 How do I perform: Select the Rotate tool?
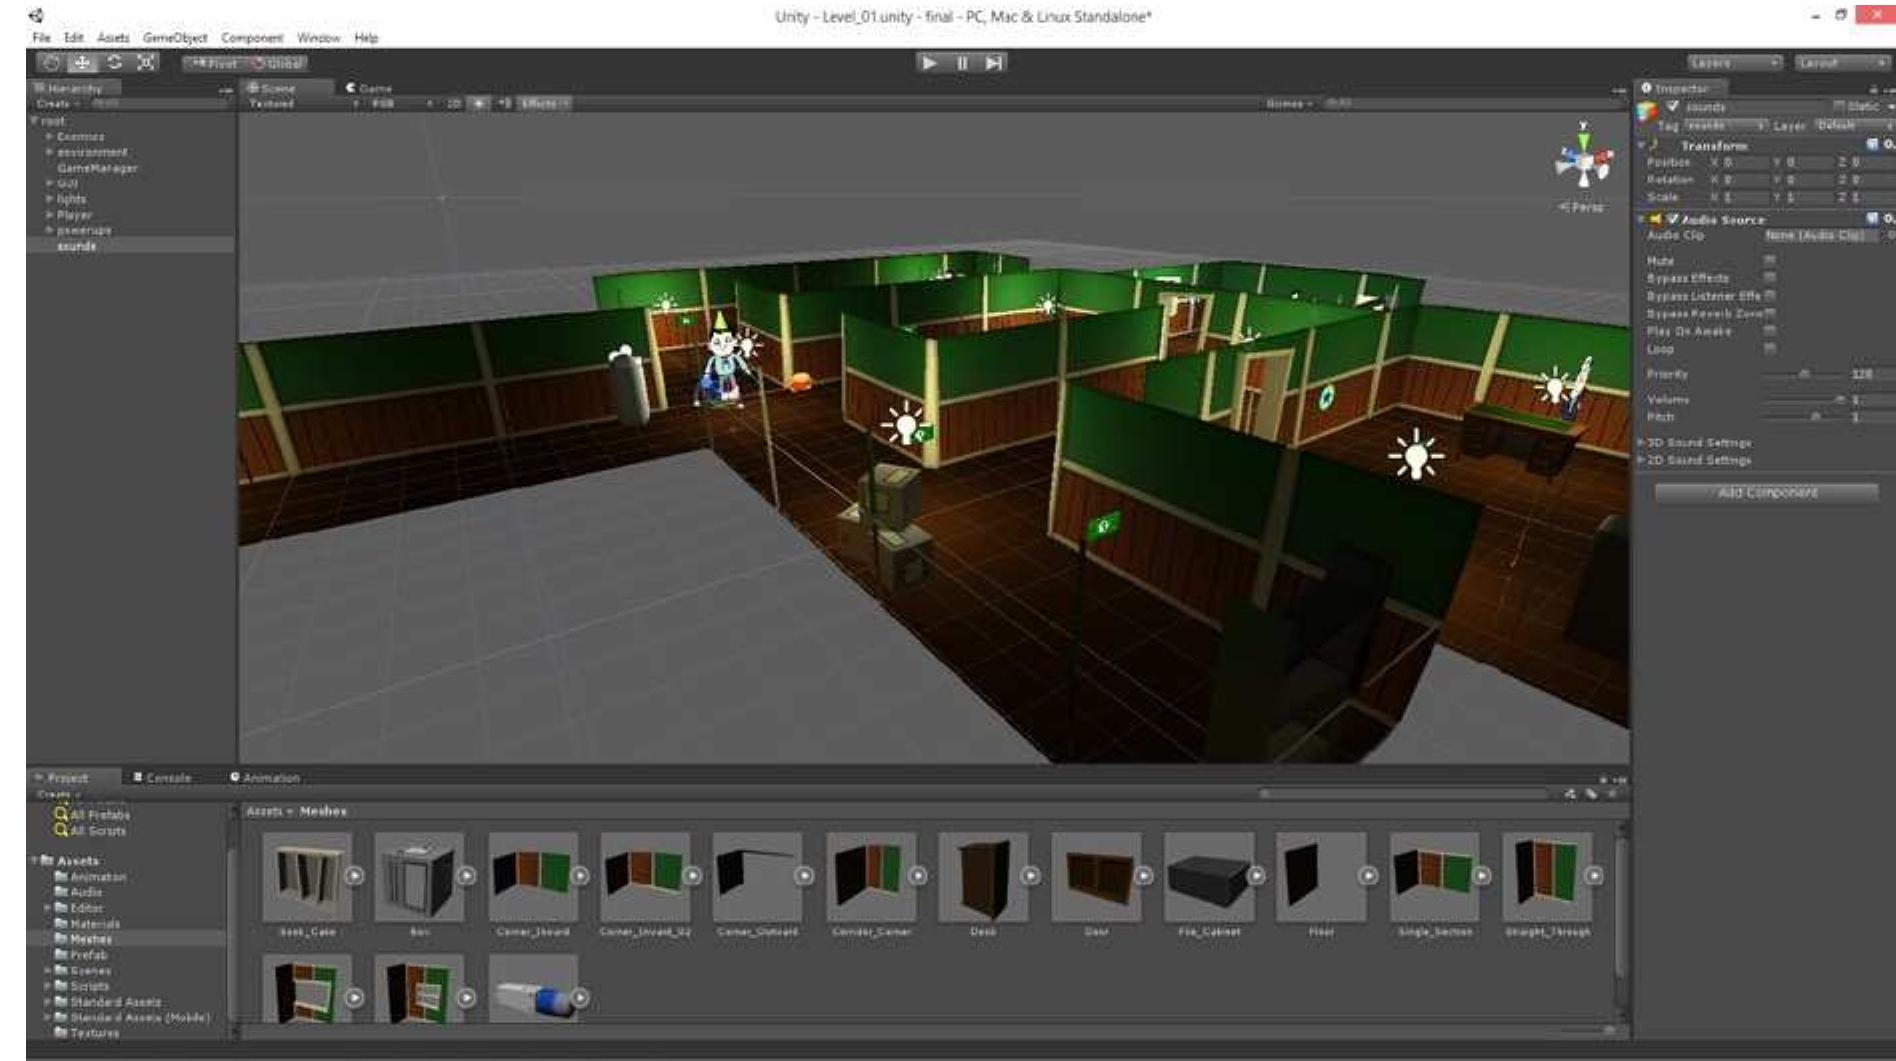pos(113,61)
